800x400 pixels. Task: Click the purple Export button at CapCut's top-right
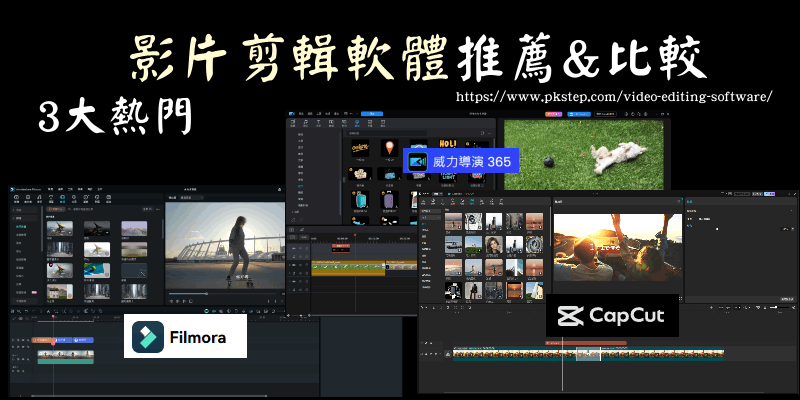click(x=769, y=194)
